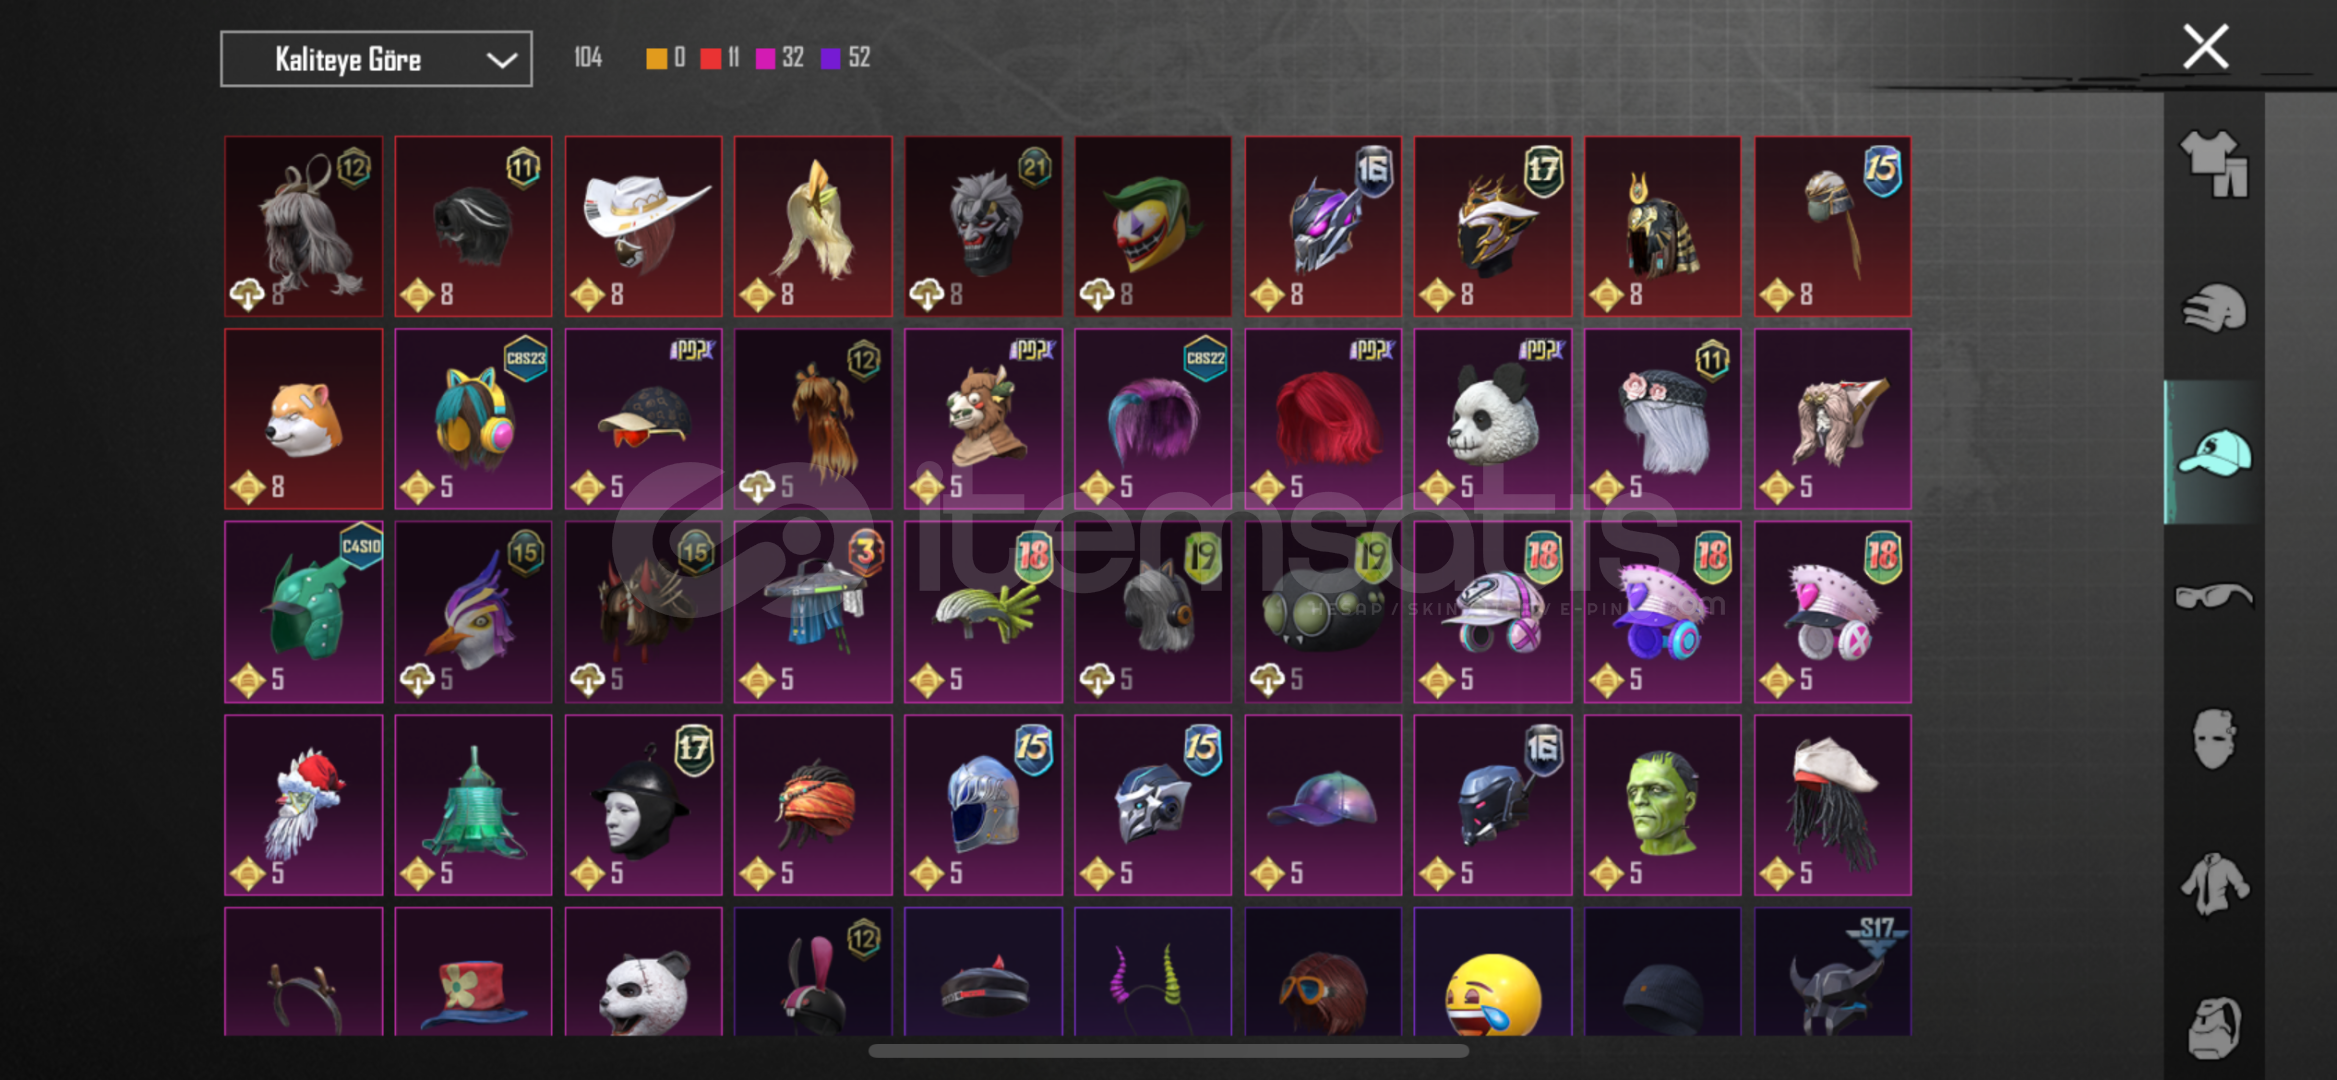Click the horizontal scrollbar at bottom
The width and height of the screenshot is (2337, 1080).
click(1168, 1051)
